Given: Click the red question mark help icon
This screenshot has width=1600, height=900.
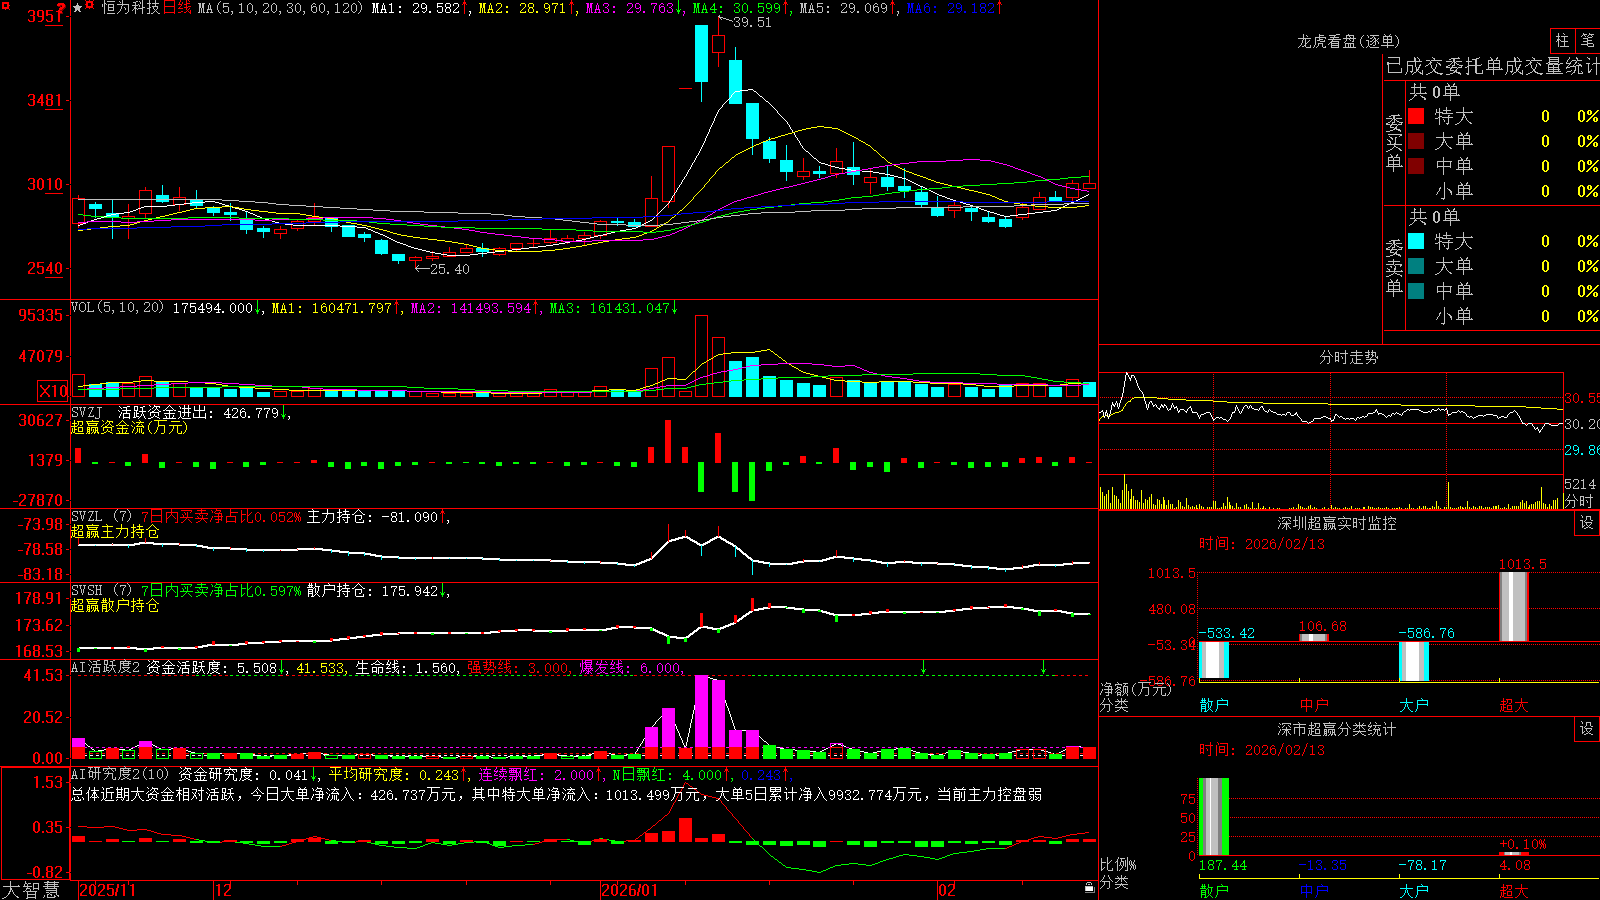Looking at the screenshot, I should click(61, 8).
